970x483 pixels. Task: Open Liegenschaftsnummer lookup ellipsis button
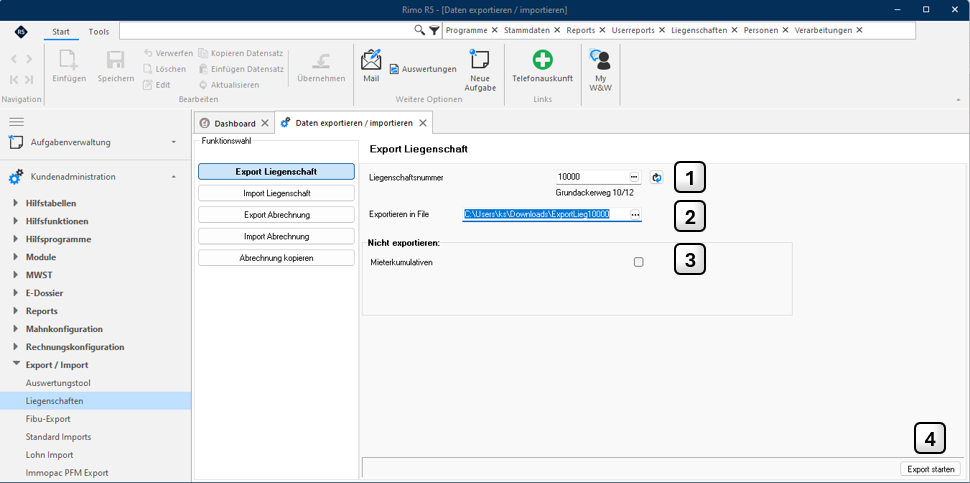635,177
